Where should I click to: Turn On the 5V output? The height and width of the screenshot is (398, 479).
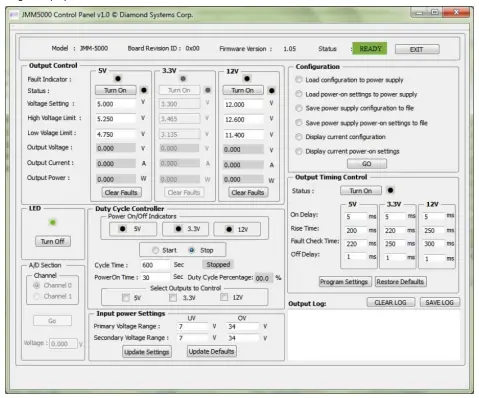pyautogui.click(x=115, y=90)
